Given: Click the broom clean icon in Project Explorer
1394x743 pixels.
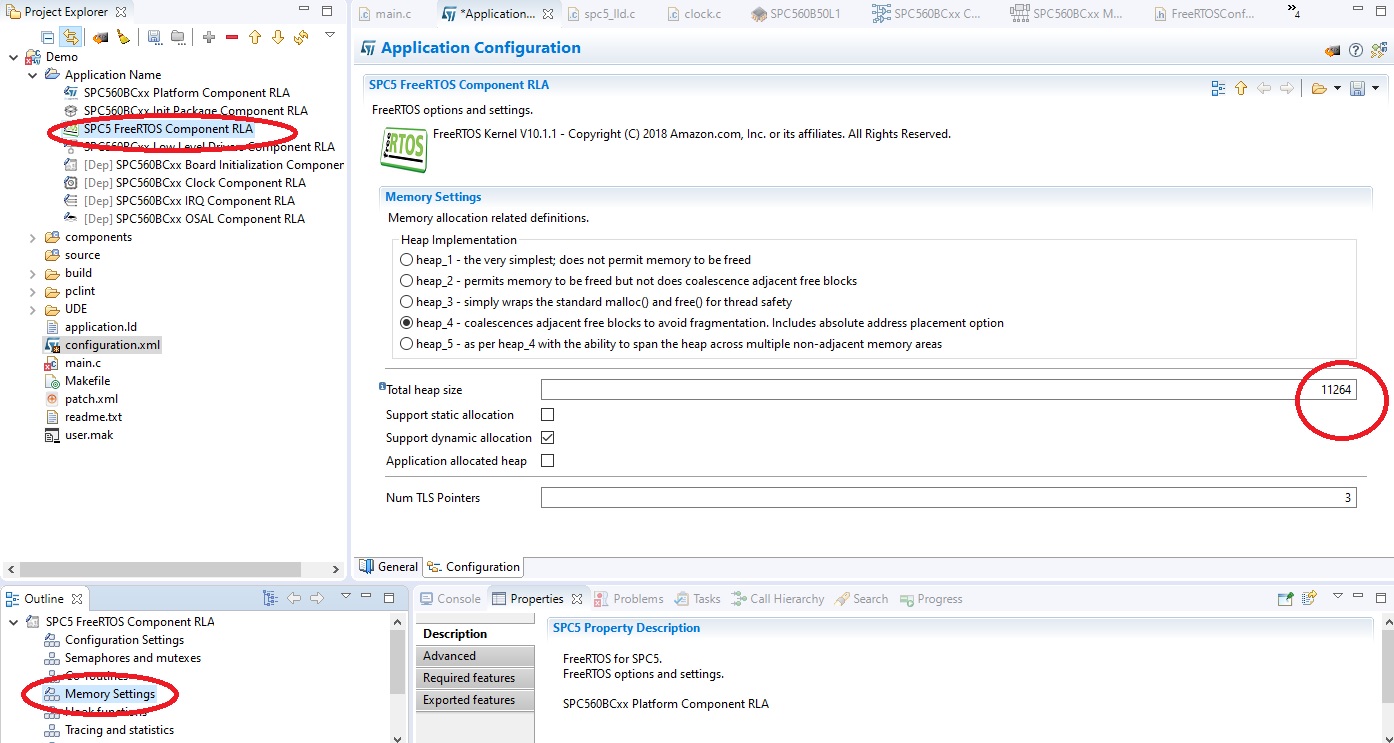Looking at the screenshot, I should point(123,37).
